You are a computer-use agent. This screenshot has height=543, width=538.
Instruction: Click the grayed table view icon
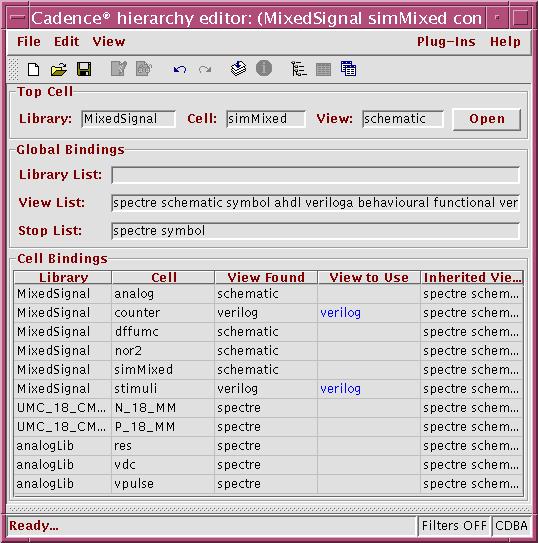(x=323, y=69)
